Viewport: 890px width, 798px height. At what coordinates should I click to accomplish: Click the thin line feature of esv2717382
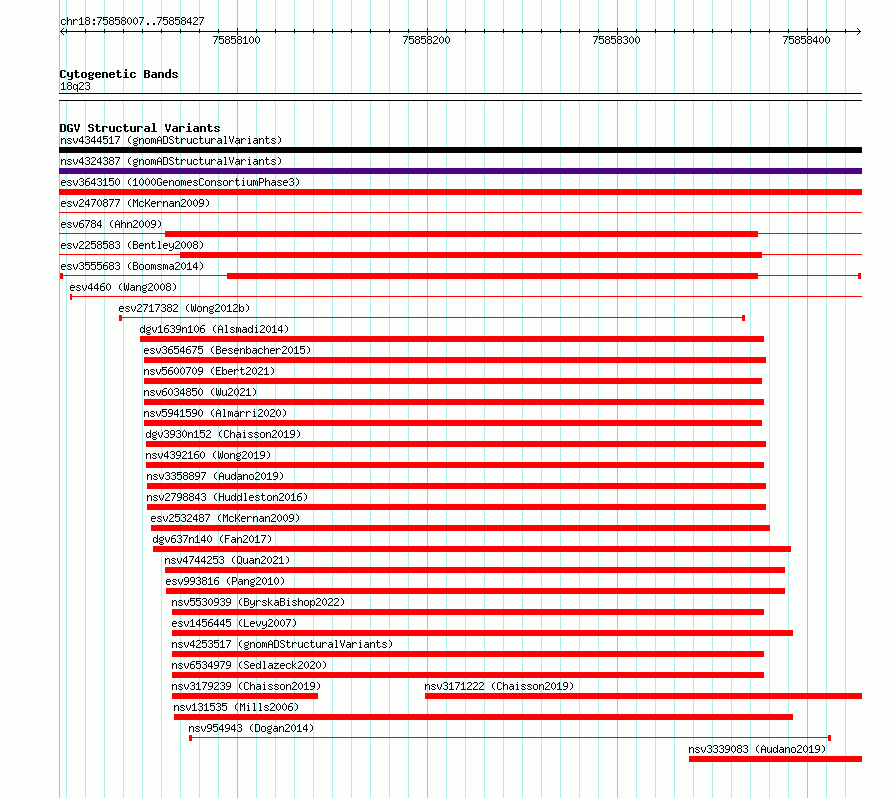coord(432,318)
